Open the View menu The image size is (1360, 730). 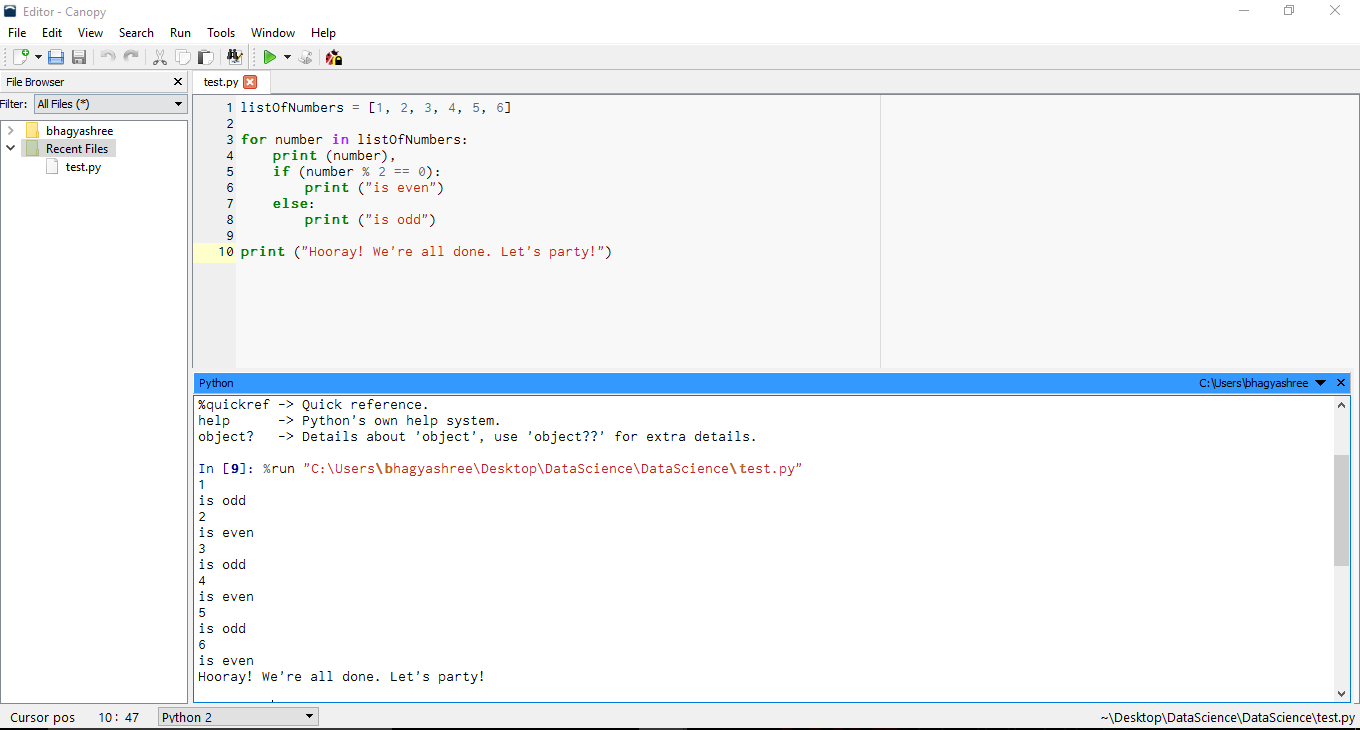click(x=90, y=33)
